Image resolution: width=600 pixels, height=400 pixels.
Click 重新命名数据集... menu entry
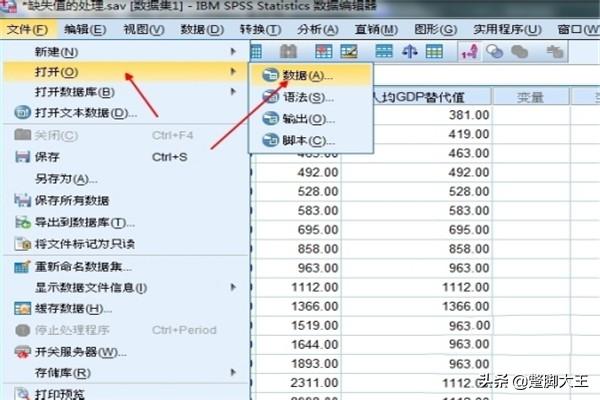click(126, 266)
